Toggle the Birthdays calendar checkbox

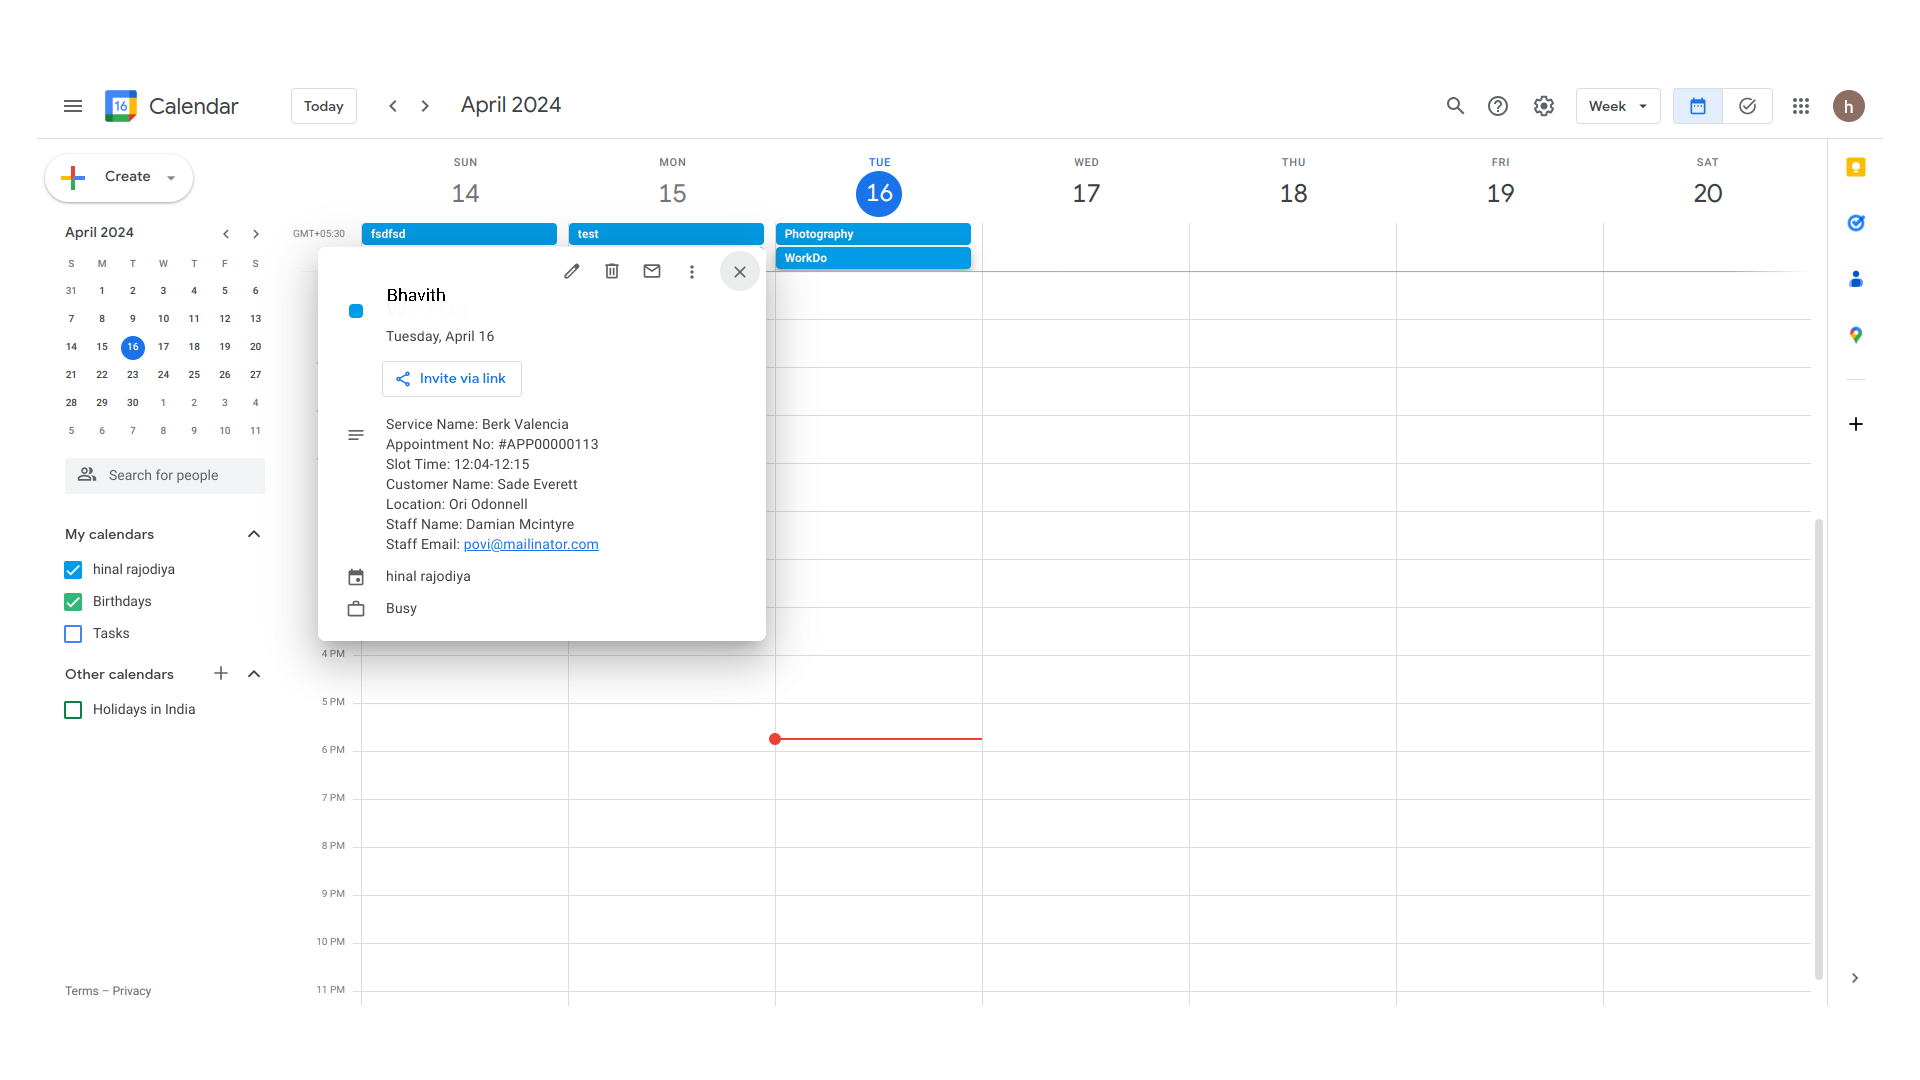pyautogui.click(x=73, y=602)
